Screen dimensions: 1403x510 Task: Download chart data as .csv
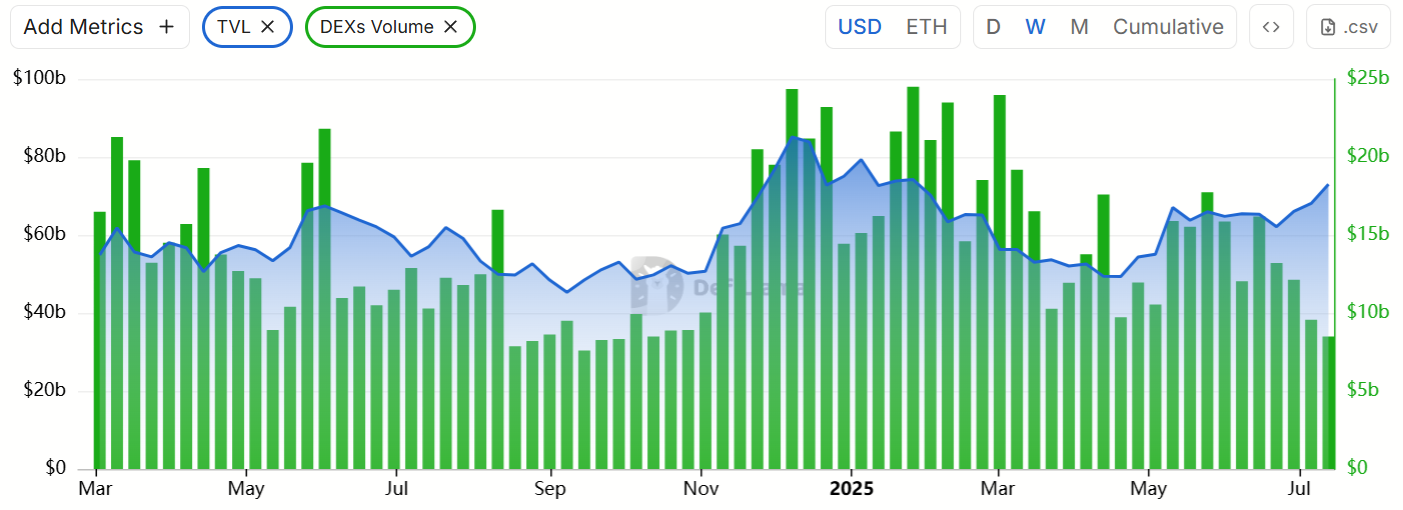1348,27
